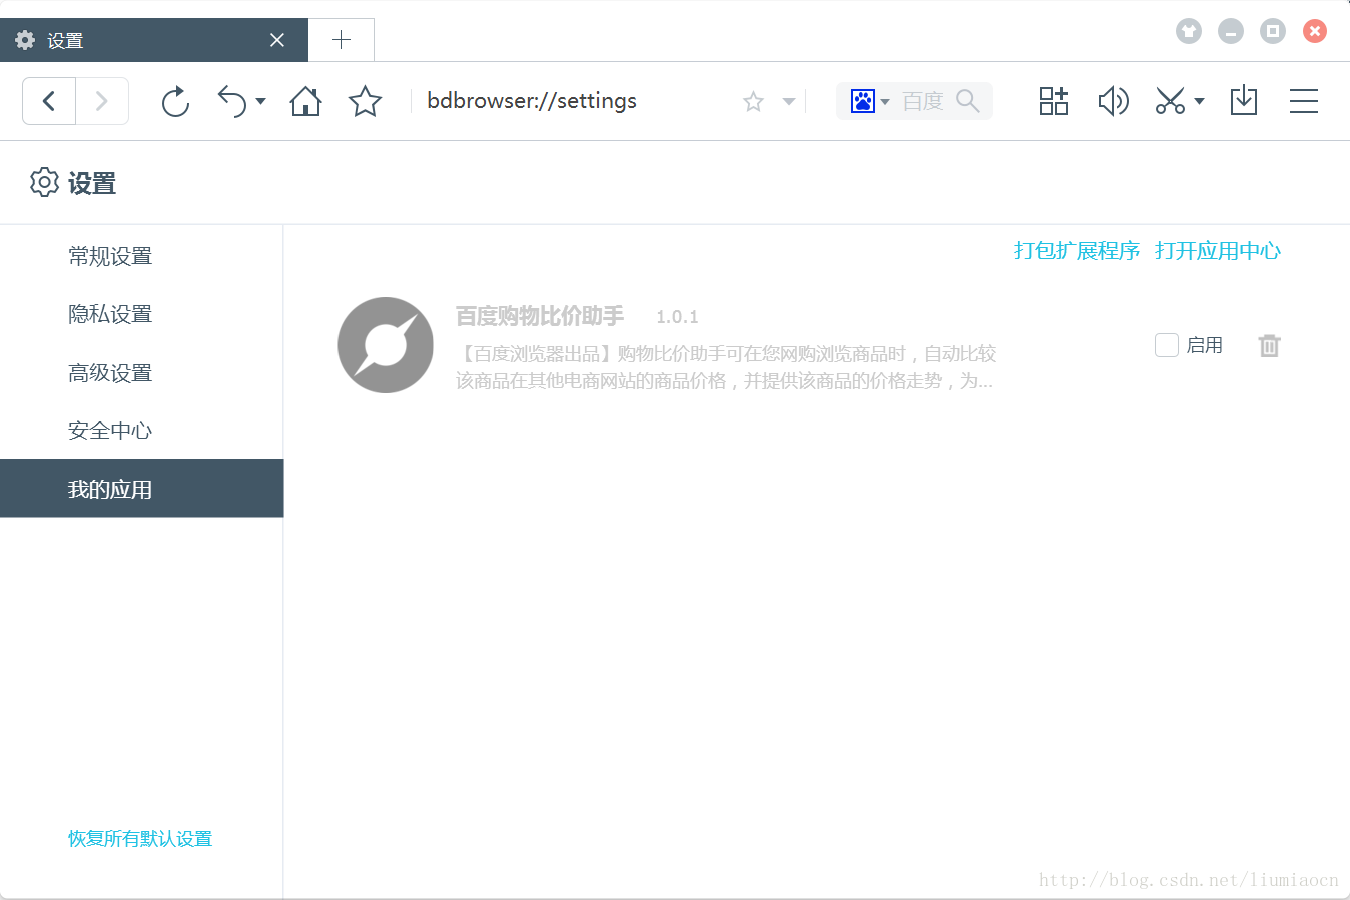Open the home page icon
The height and width of the screenshot is (900, 1350).
(305, 101)
